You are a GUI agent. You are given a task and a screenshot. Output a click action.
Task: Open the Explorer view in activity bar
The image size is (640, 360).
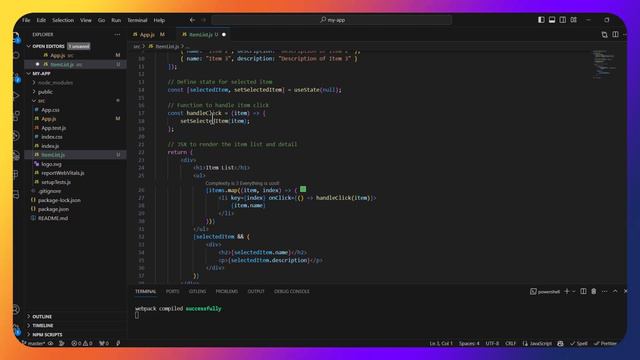pos(16,38)
